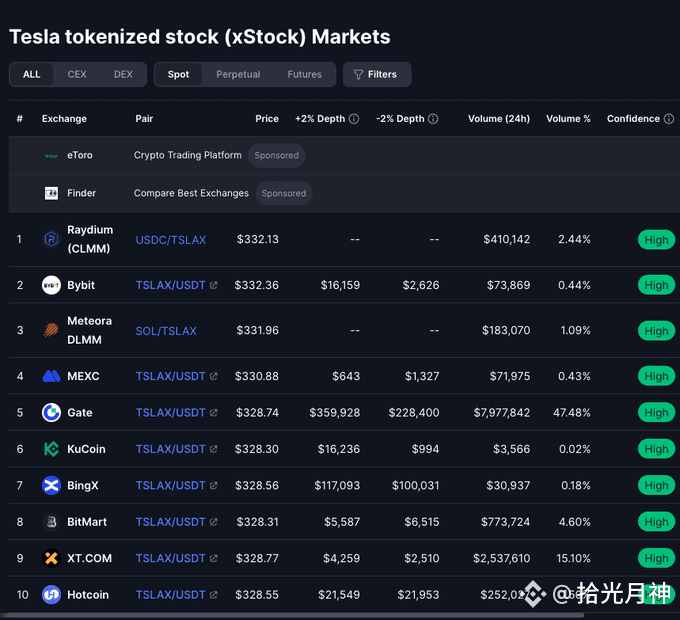
Task: Sort by the Volume % column header
Action: pyautogui.click(x=568, y=119)
